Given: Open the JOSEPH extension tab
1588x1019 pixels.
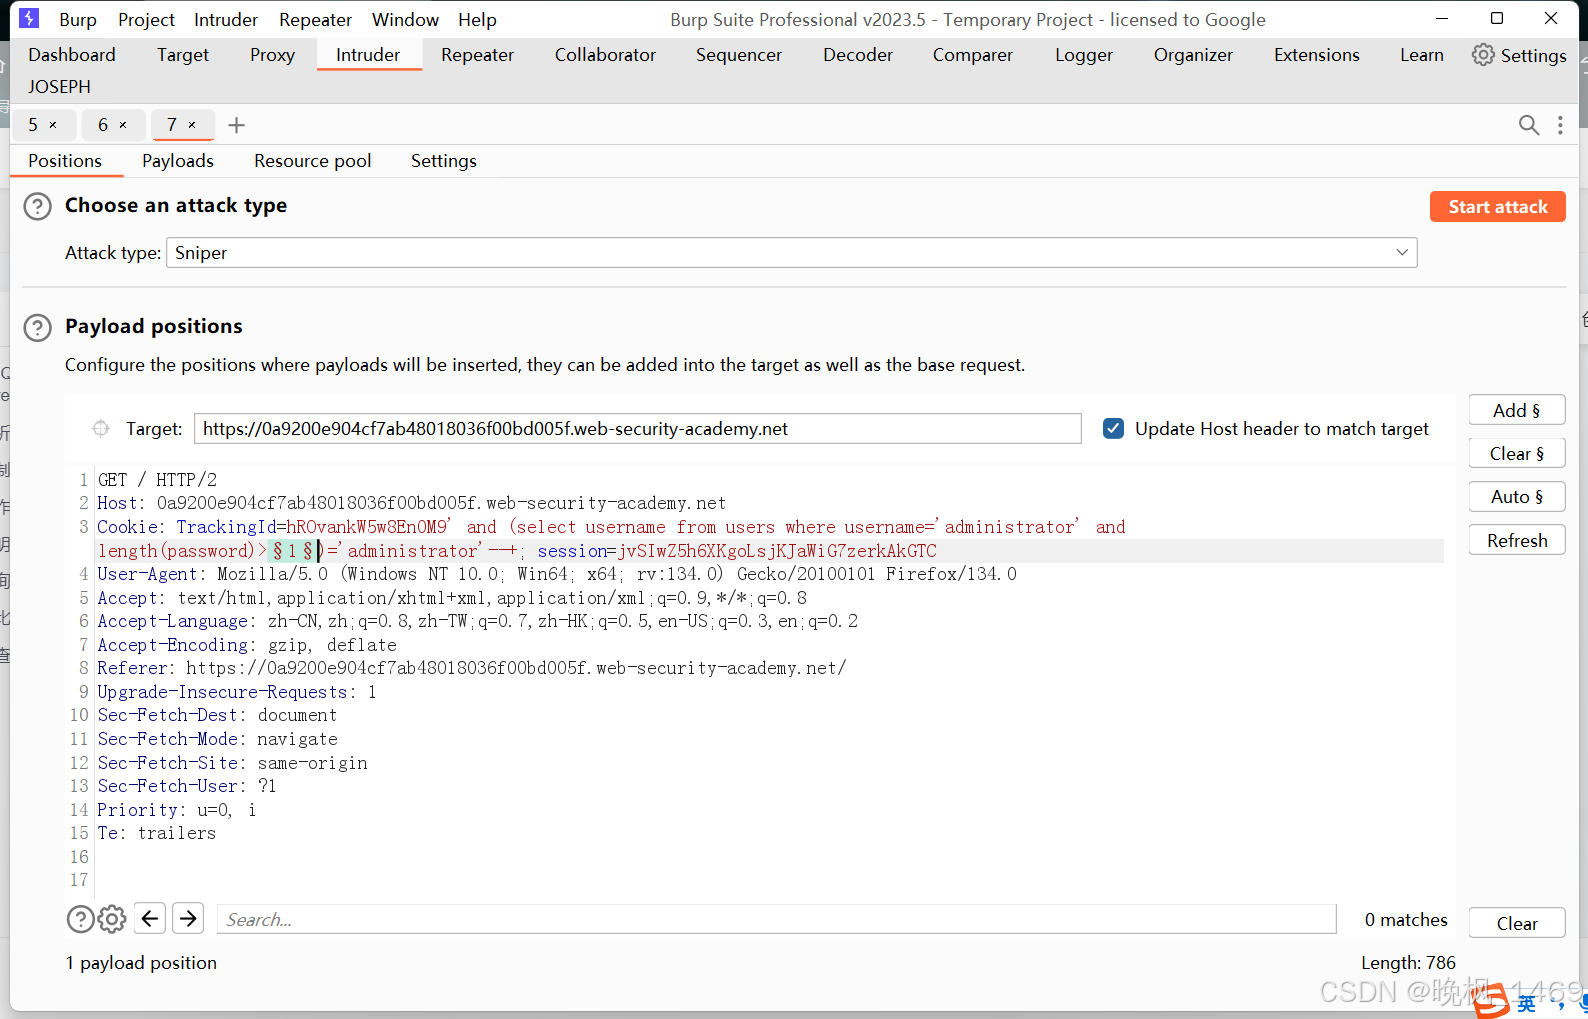Looking at the screenshot, I should pos(59,87).
